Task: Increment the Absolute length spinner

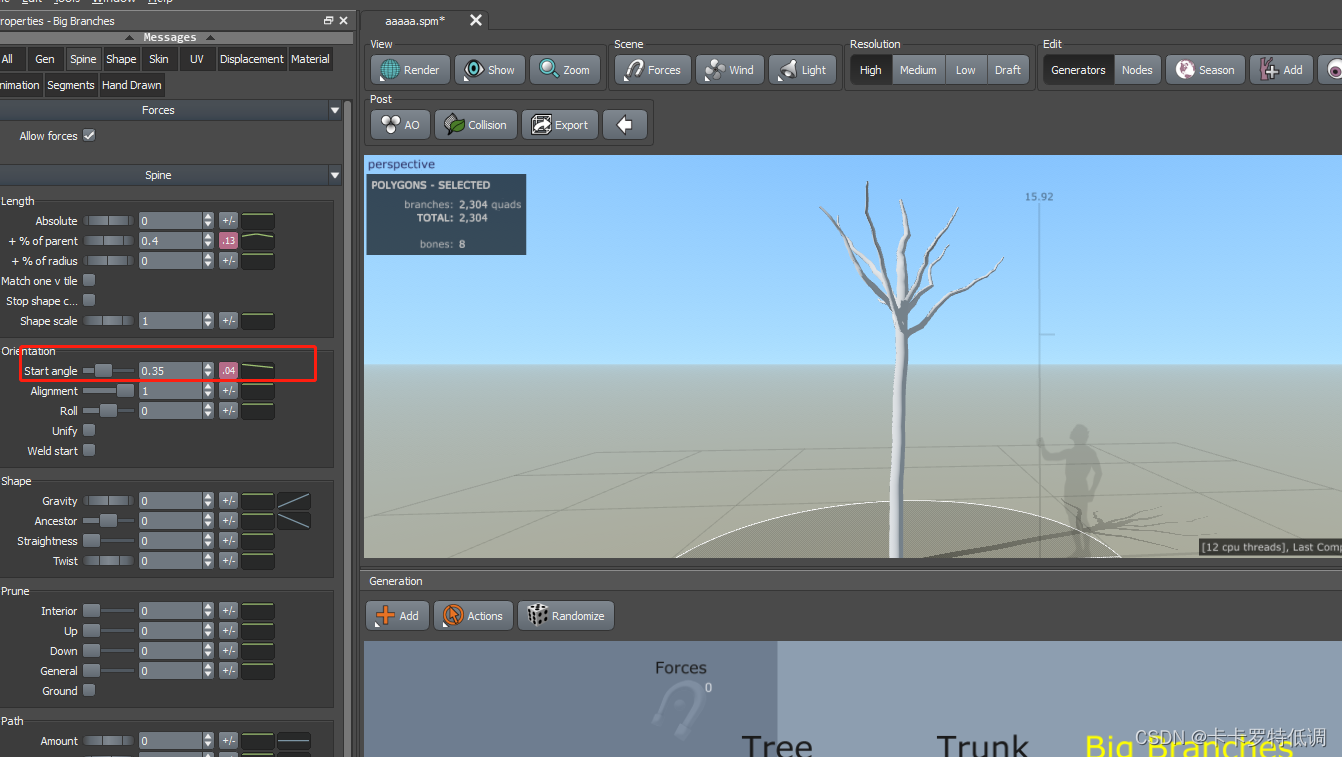Action: coord(208,217)
